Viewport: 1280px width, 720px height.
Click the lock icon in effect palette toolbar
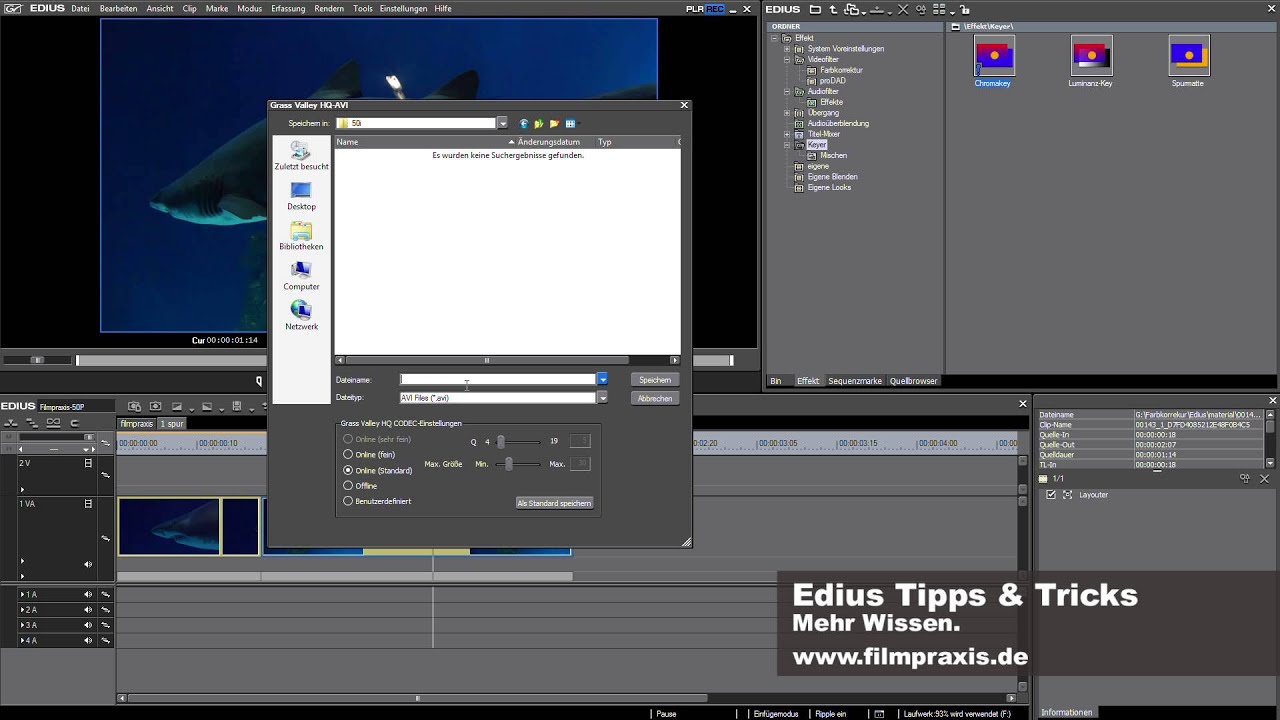click(x=964, y=9)
